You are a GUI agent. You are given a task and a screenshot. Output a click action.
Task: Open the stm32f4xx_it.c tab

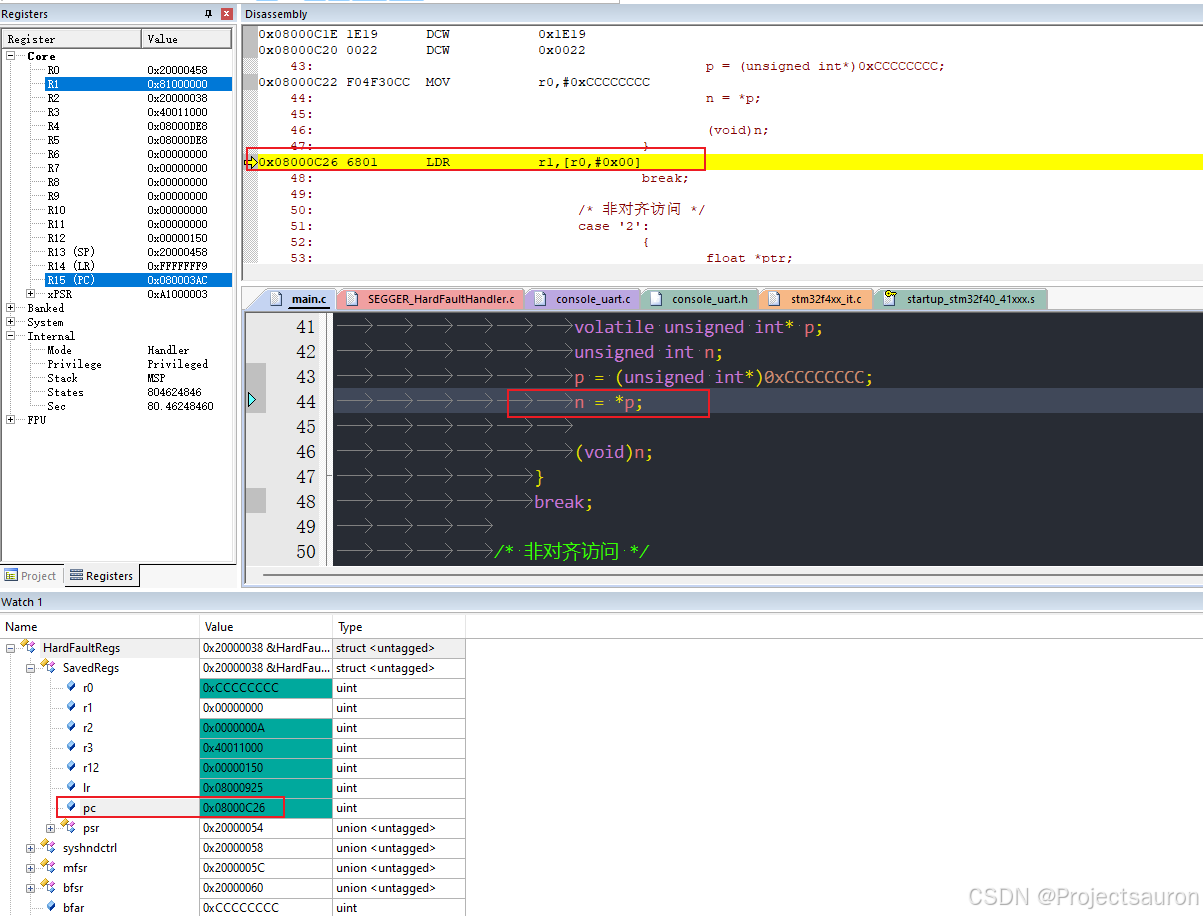[826, 299]
